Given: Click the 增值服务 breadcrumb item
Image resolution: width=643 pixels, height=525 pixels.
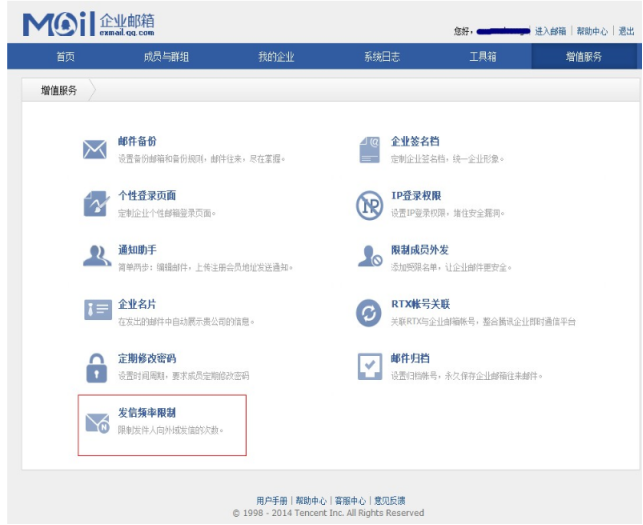Looking at the screenshot, I should click(x=59, y=90).
